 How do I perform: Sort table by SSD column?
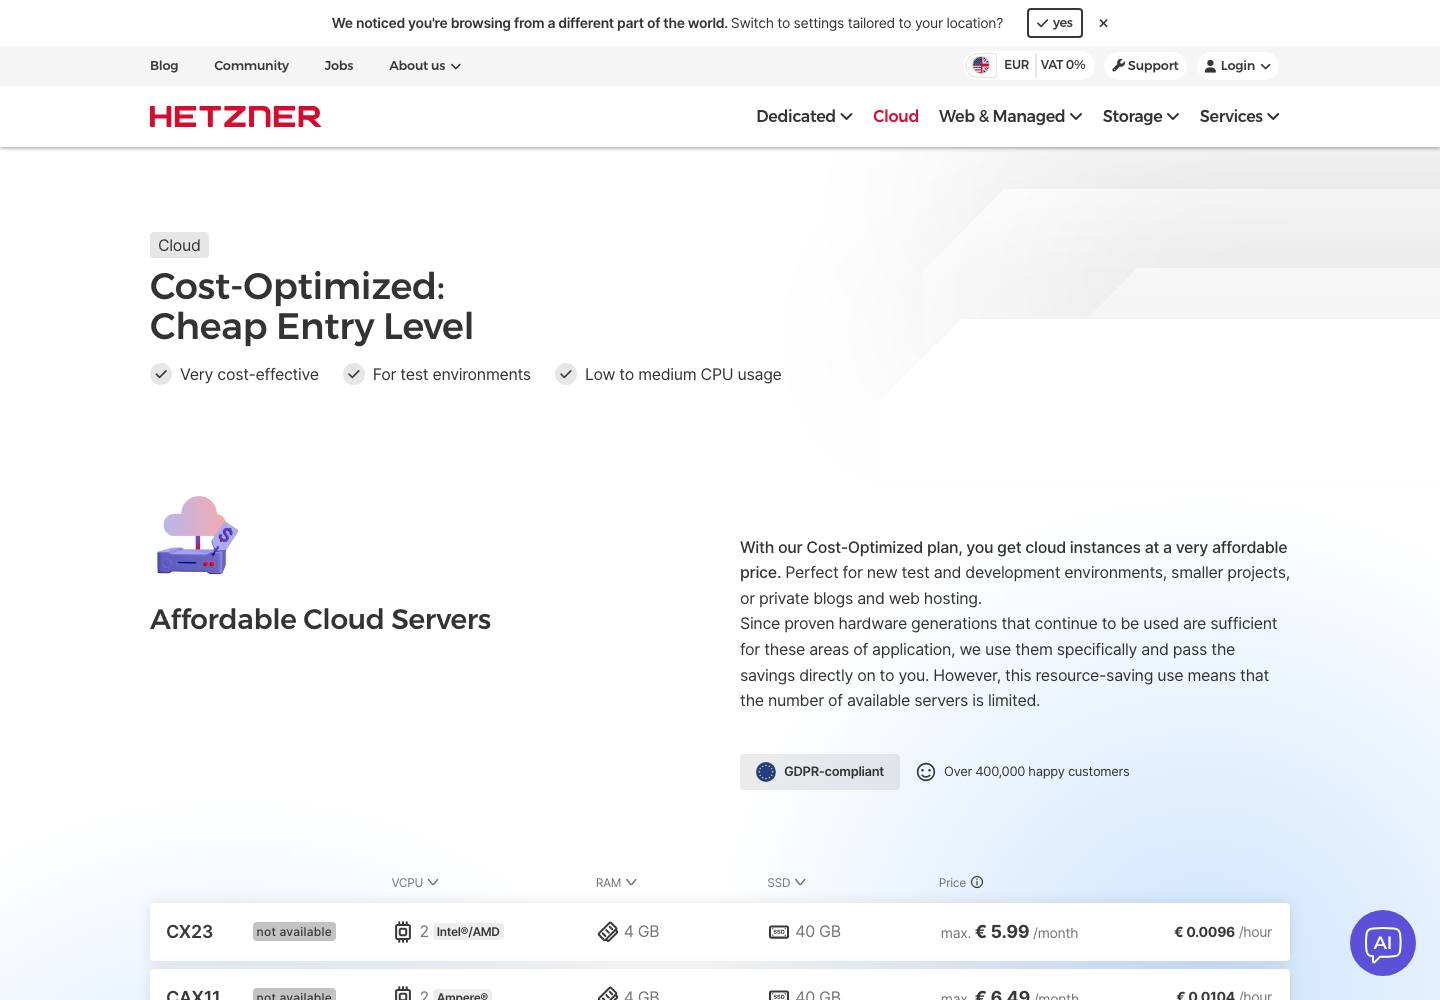click(786, 883)
